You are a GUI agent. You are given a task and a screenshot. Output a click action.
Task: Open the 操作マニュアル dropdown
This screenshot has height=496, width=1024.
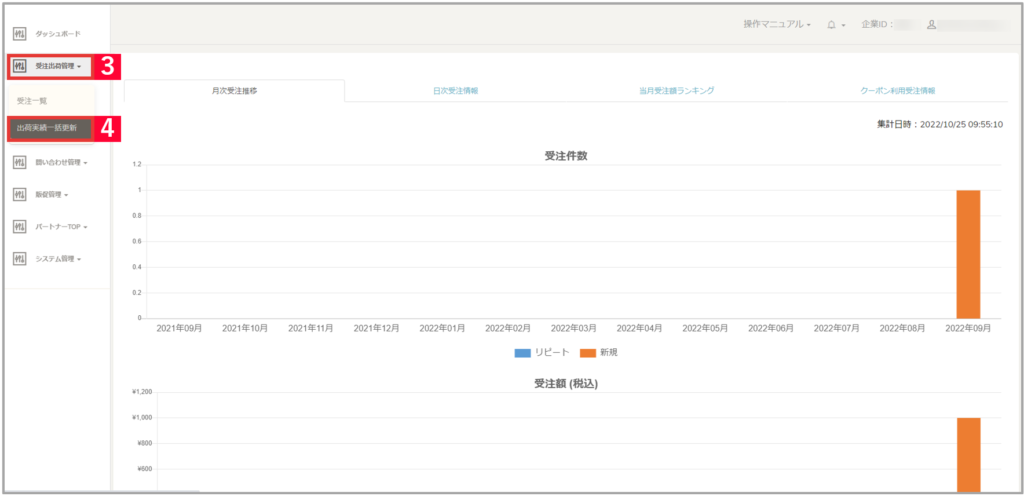(x=776, y=24)
